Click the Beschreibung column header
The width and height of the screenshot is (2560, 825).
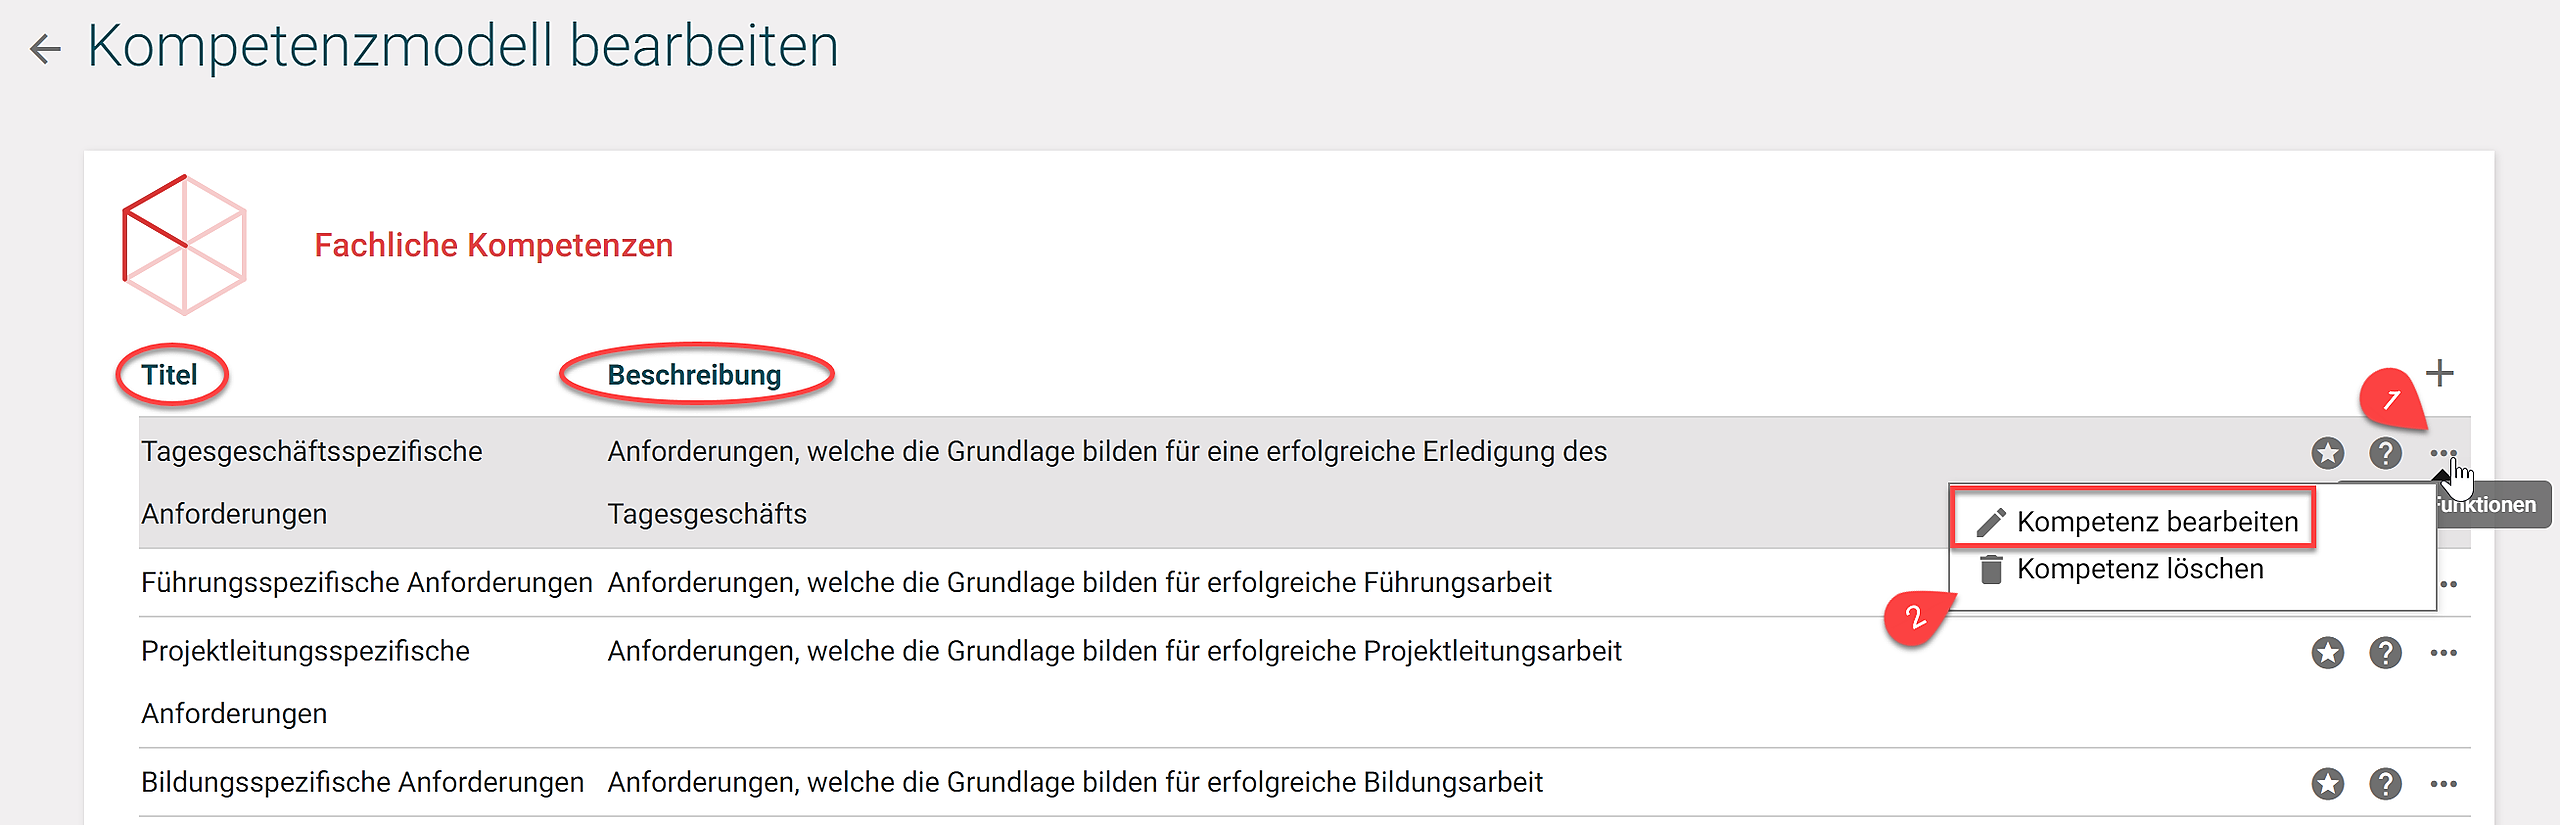point(694,375)
